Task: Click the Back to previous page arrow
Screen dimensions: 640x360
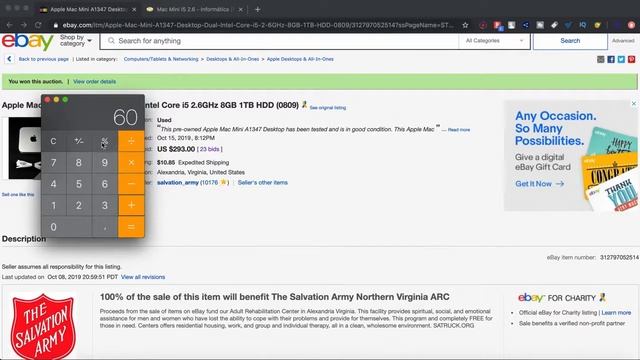Action: point(9,59)
